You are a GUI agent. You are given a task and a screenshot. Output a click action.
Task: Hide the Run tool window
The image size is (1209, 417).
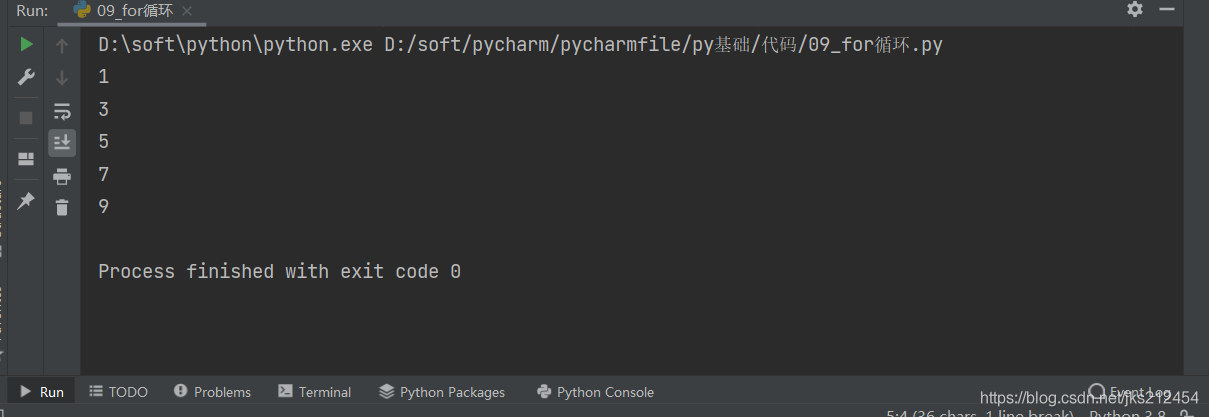1166,9
